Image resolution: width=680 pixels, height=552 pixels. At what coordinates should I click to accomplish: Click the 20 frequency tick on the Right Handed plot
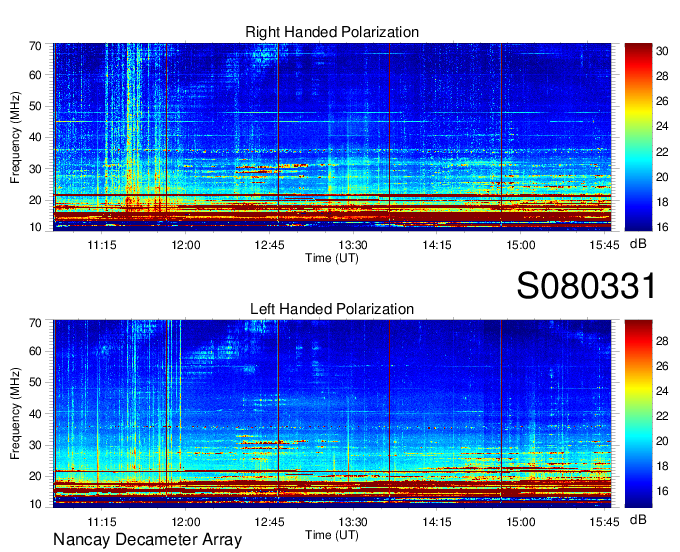coord(35,200)
